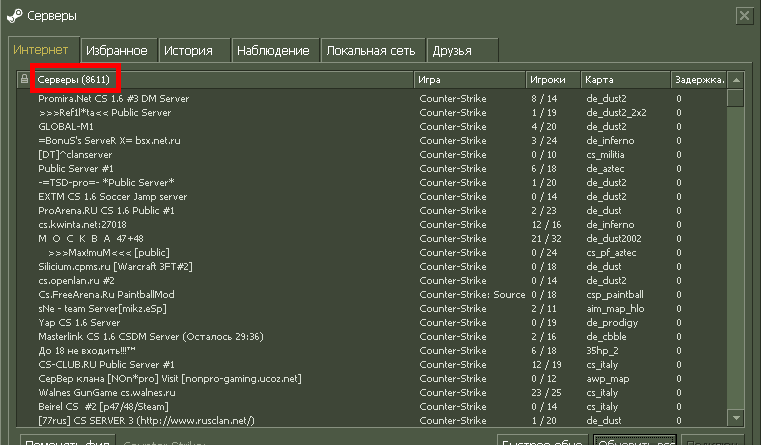Image resolution: width=761 pixels, height=445 pixels.
Task: Open the Локальная сеть tab
Action: tap(371, 50)
